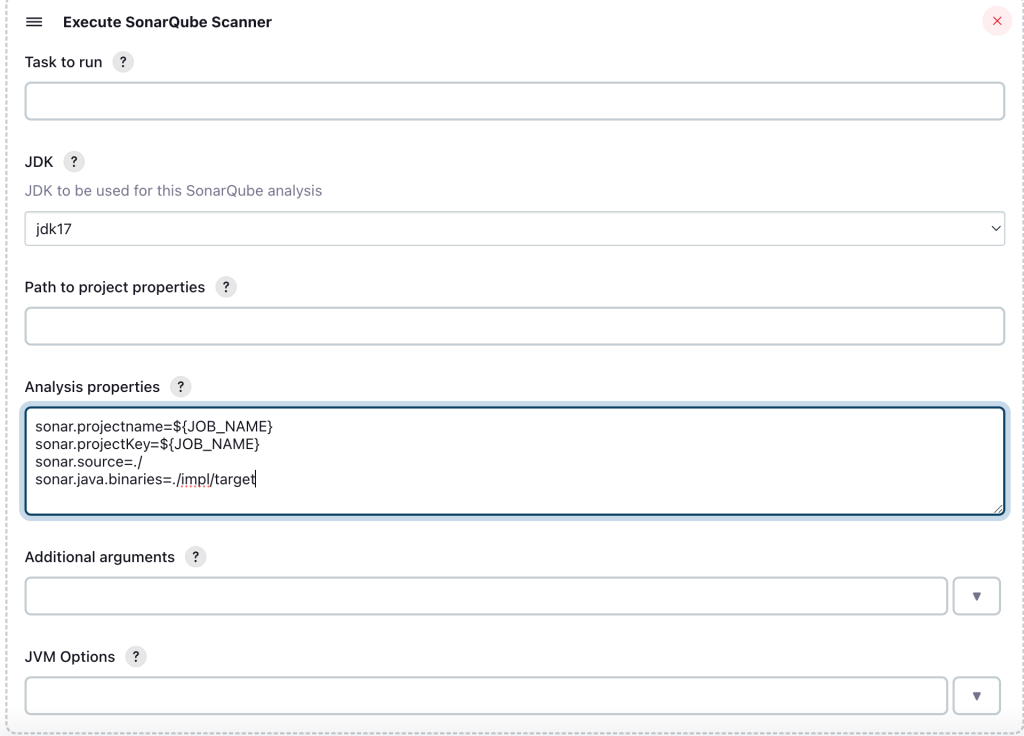Expand the JVM Options field arrow
1024x736 pixels.
pos(976,696)
